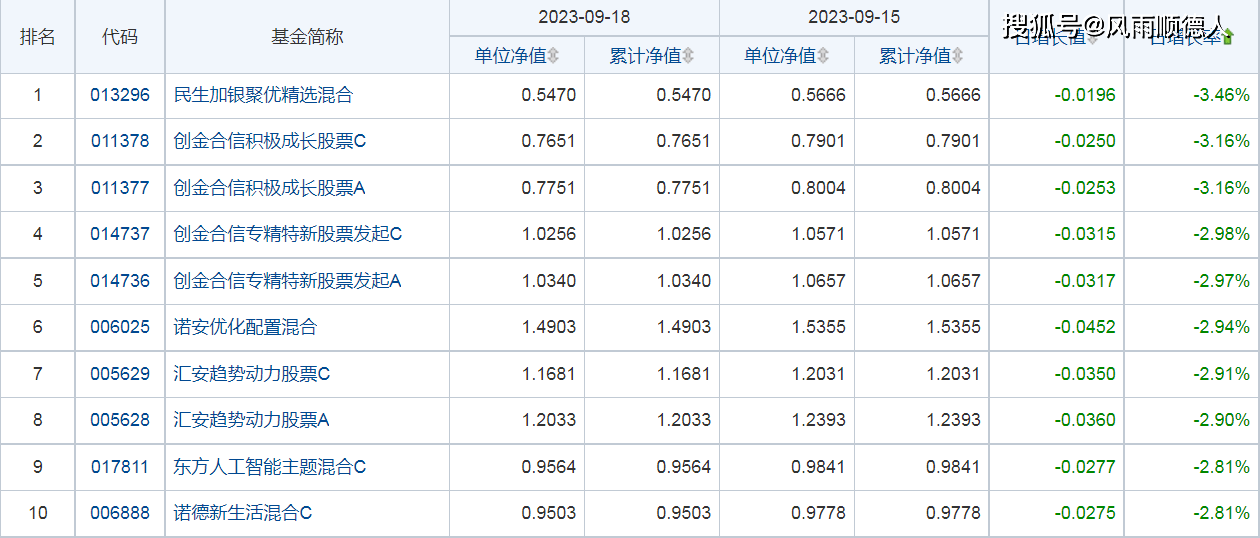
Task: Click fund code 005629
Action: tap(120, 374)
